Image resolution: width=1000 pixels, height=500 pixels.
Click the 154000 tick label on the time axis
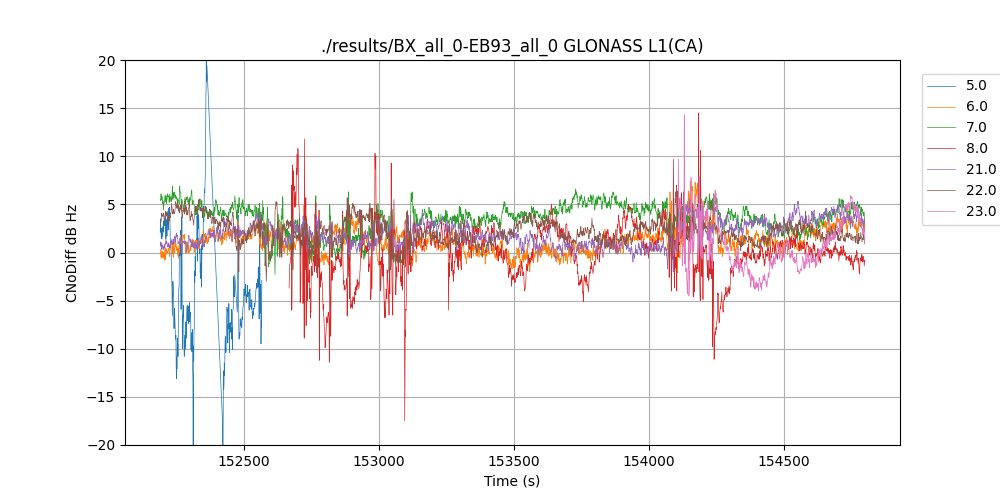pyautogui.click(x=649, y=462)
